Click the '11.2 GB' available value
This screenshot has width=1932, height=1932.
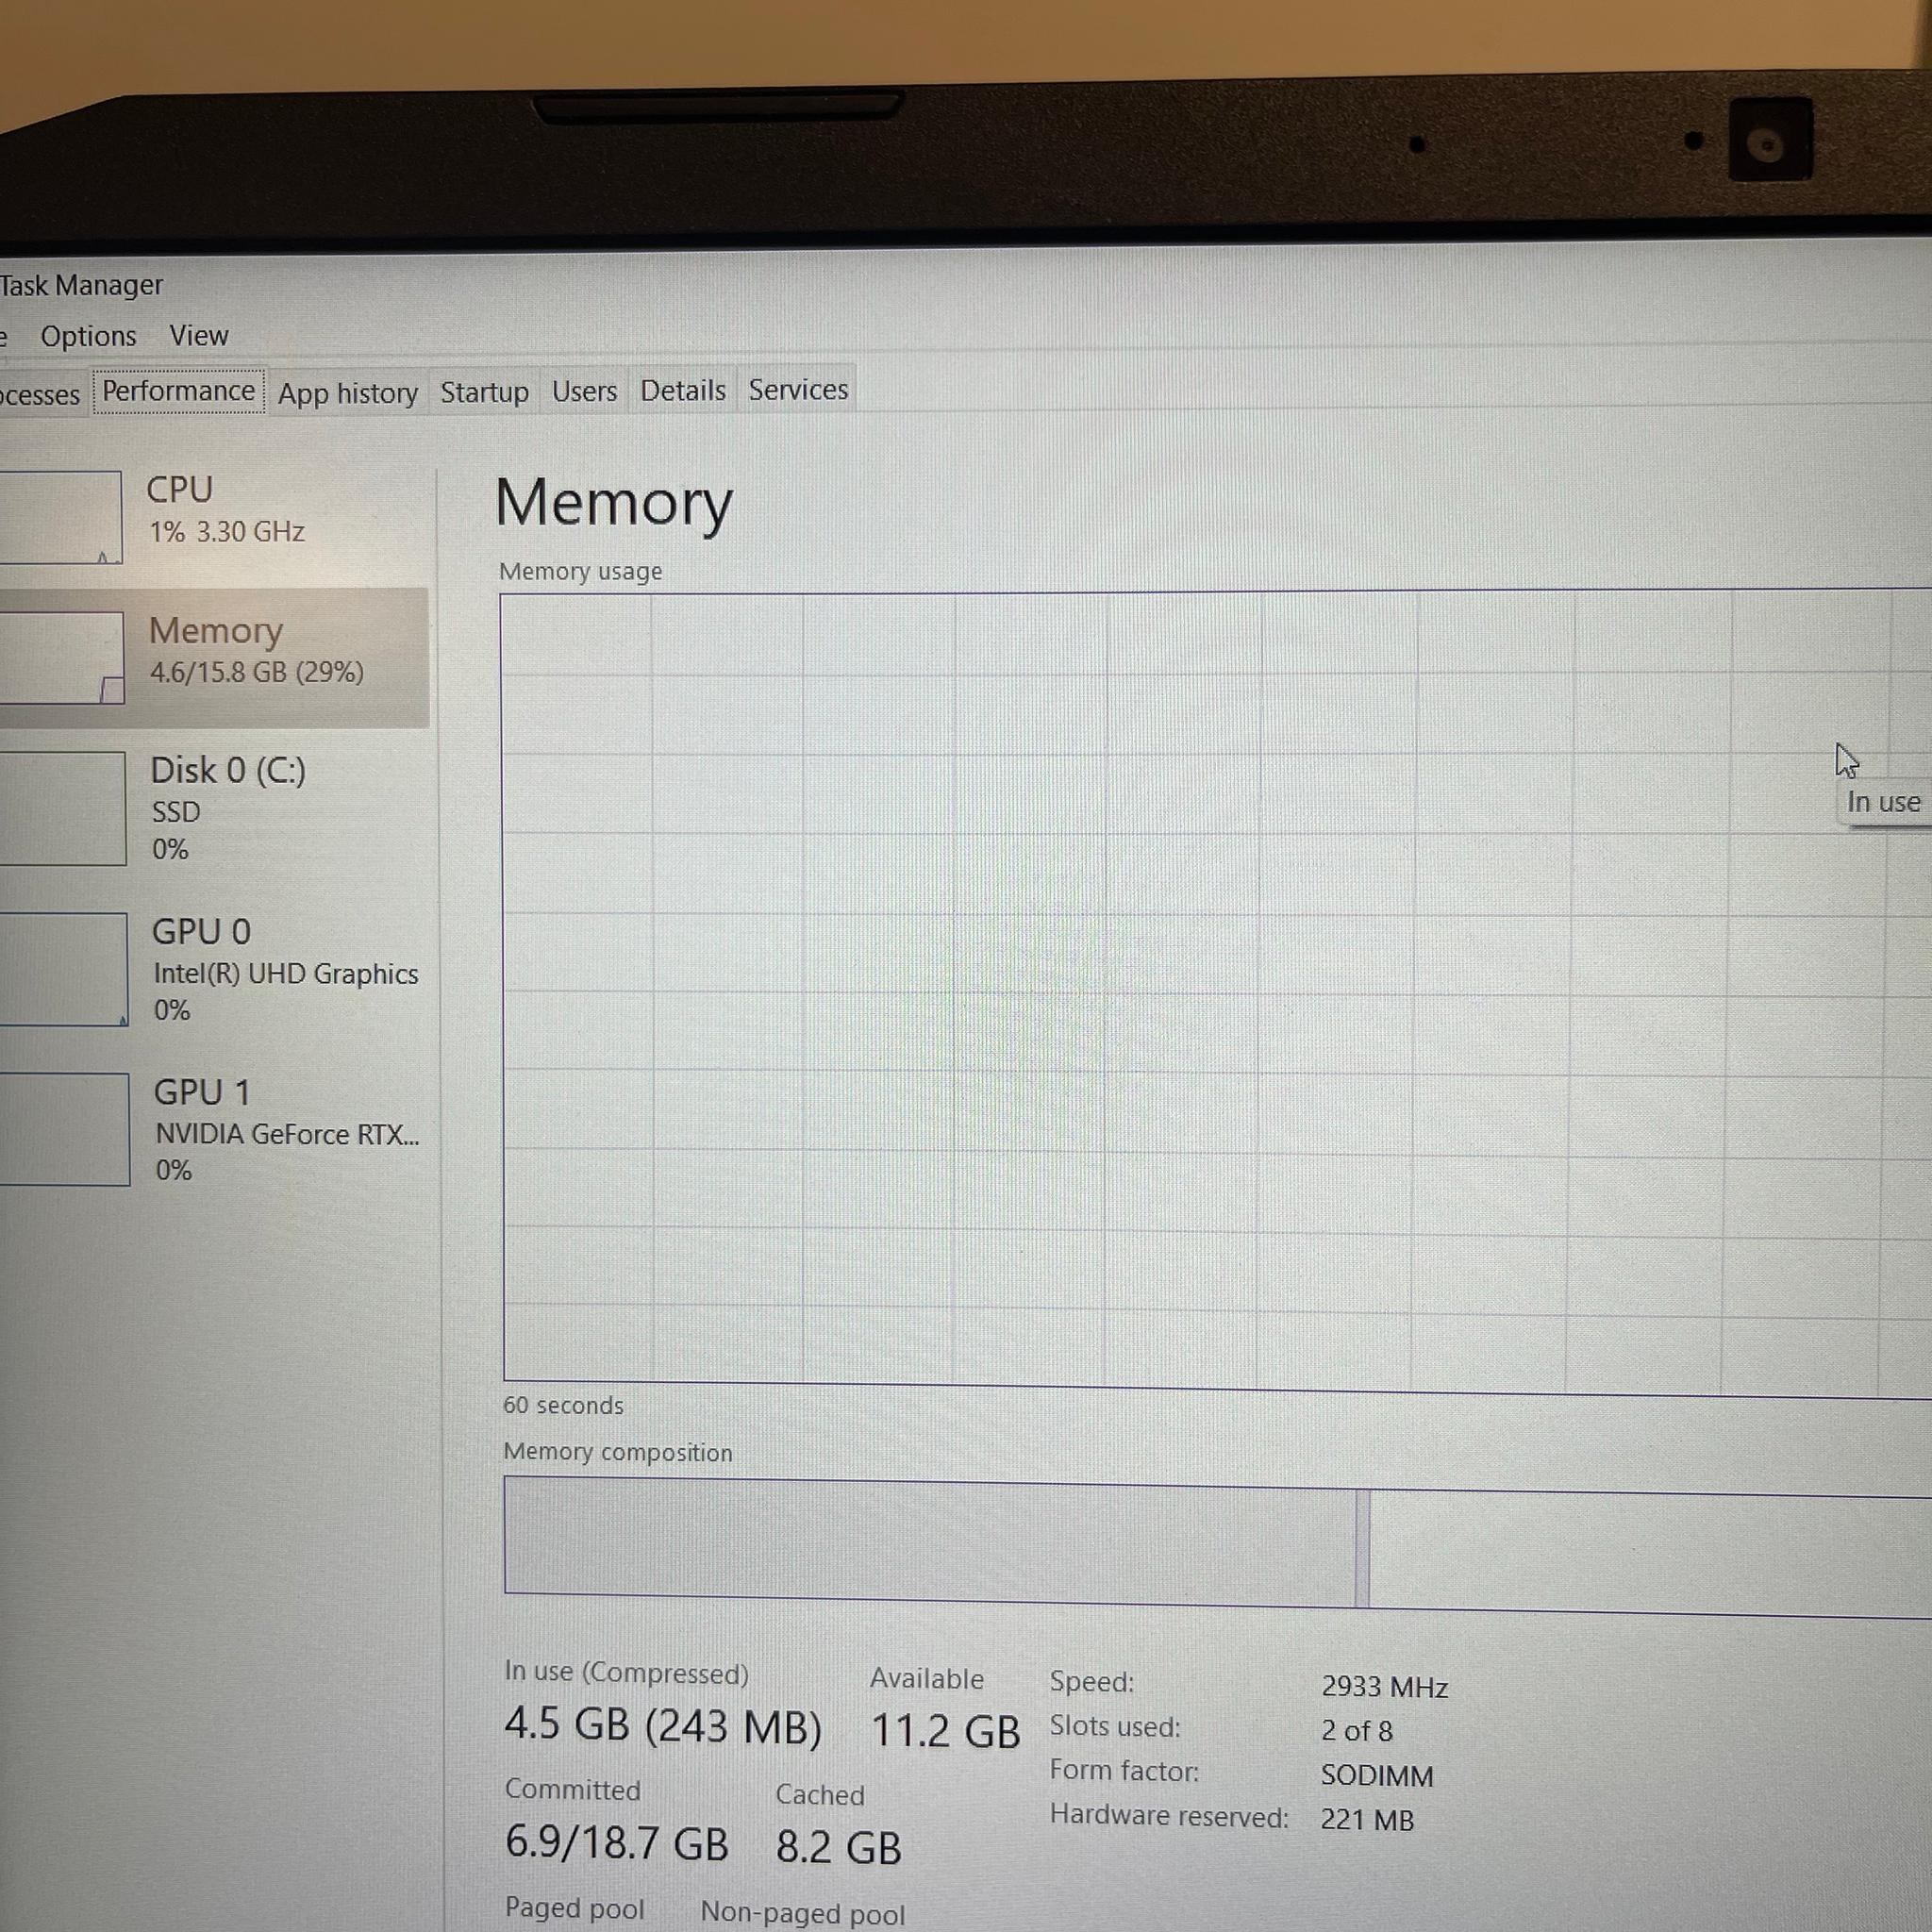[945, 1731]
